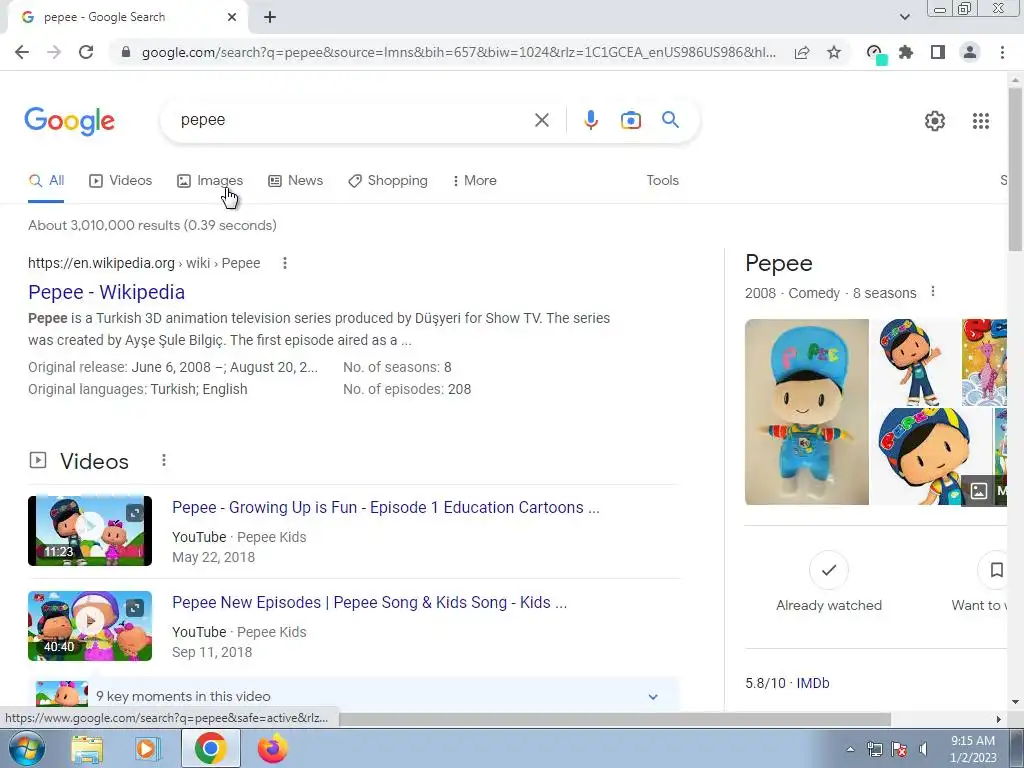Image resolution: width=1024 pixels, height=768 pixels.
Task: Open the Chrome three-dot menu
Action: coord(1002,52)
